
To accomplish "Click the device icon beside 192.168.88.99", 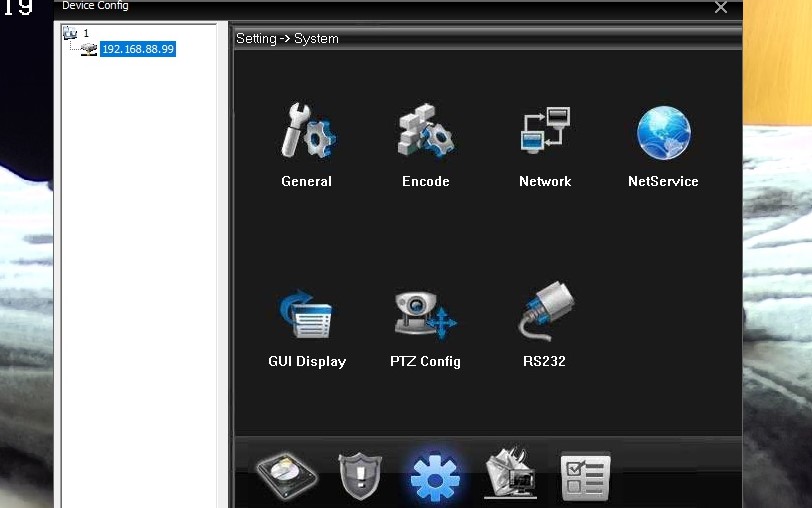I will coord(89,49).
